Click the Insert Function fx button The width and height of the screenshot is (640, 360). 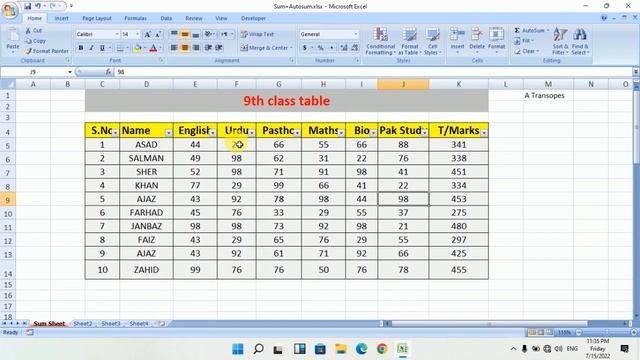[108, 72]
